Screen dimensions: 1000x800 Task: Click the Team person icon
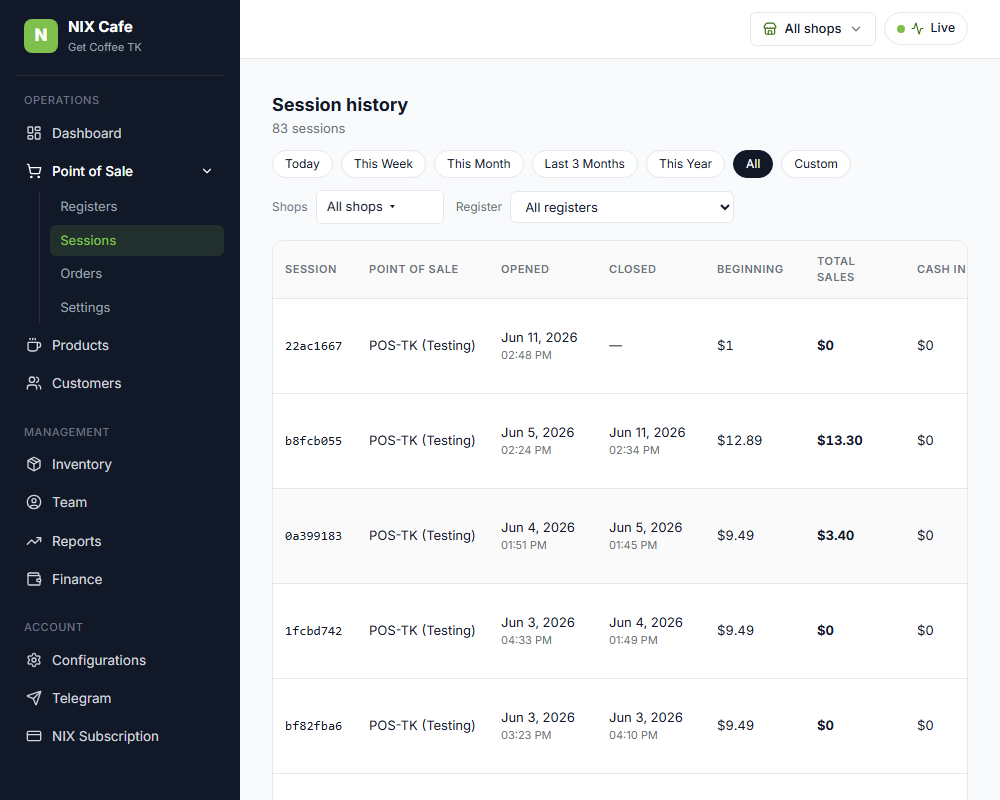pos(34,503)
